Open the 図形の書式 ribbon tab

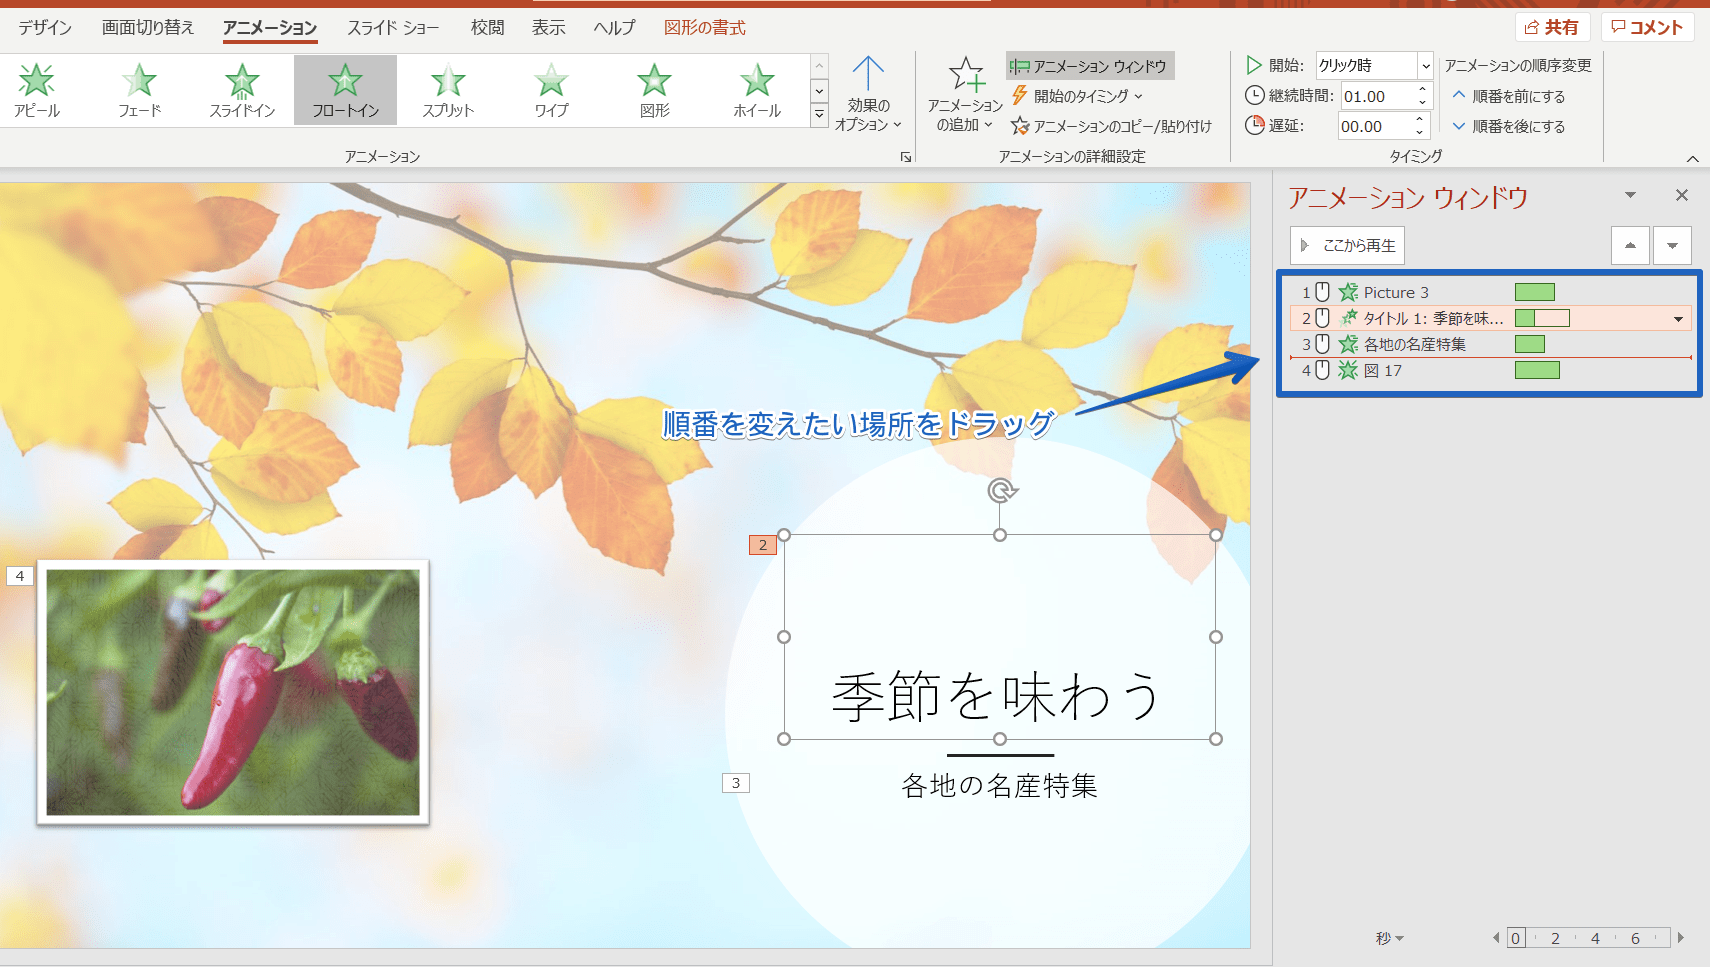(x=705, y=27)
